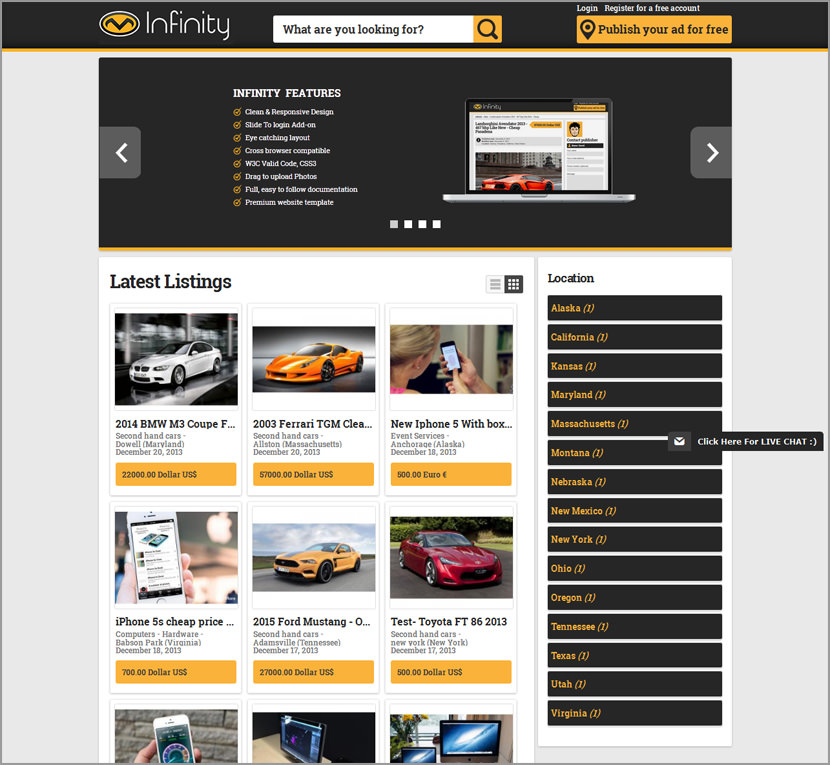Open 2014 BMW M3 Coupe thumbnail
Viewport: 830px width, 765px height.
pyautogui.click(x=176, y=359)
